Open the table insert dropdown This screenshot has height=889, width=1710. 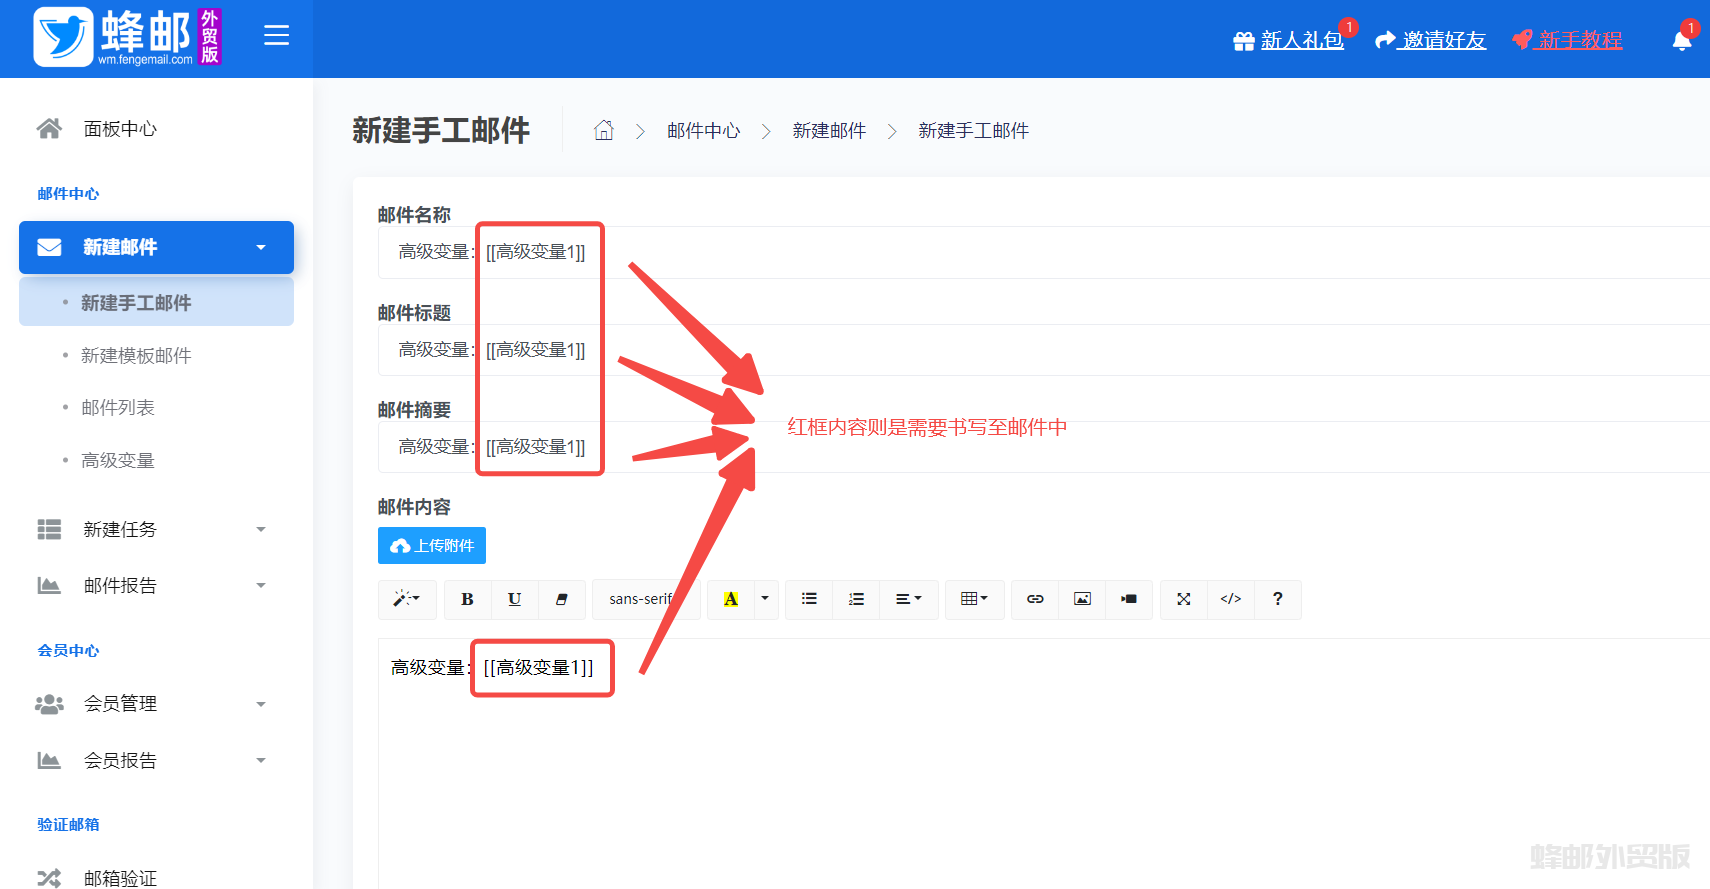pyautogui.click(x=973, y=599)
